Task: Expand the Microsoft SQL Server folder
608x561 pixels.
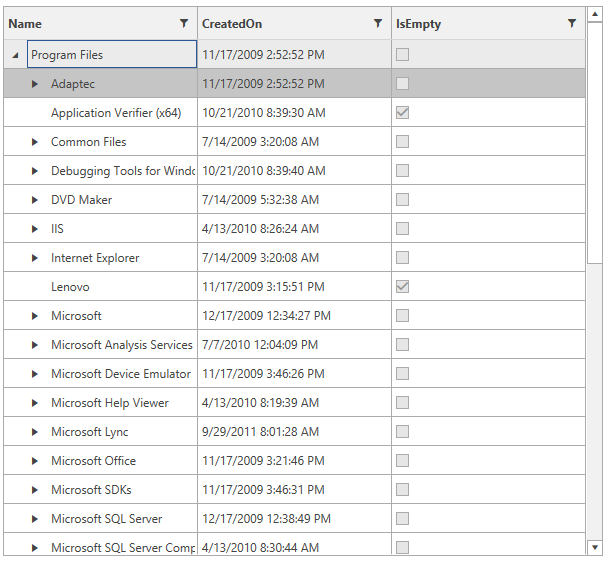Action: click(x=35, y=519)
